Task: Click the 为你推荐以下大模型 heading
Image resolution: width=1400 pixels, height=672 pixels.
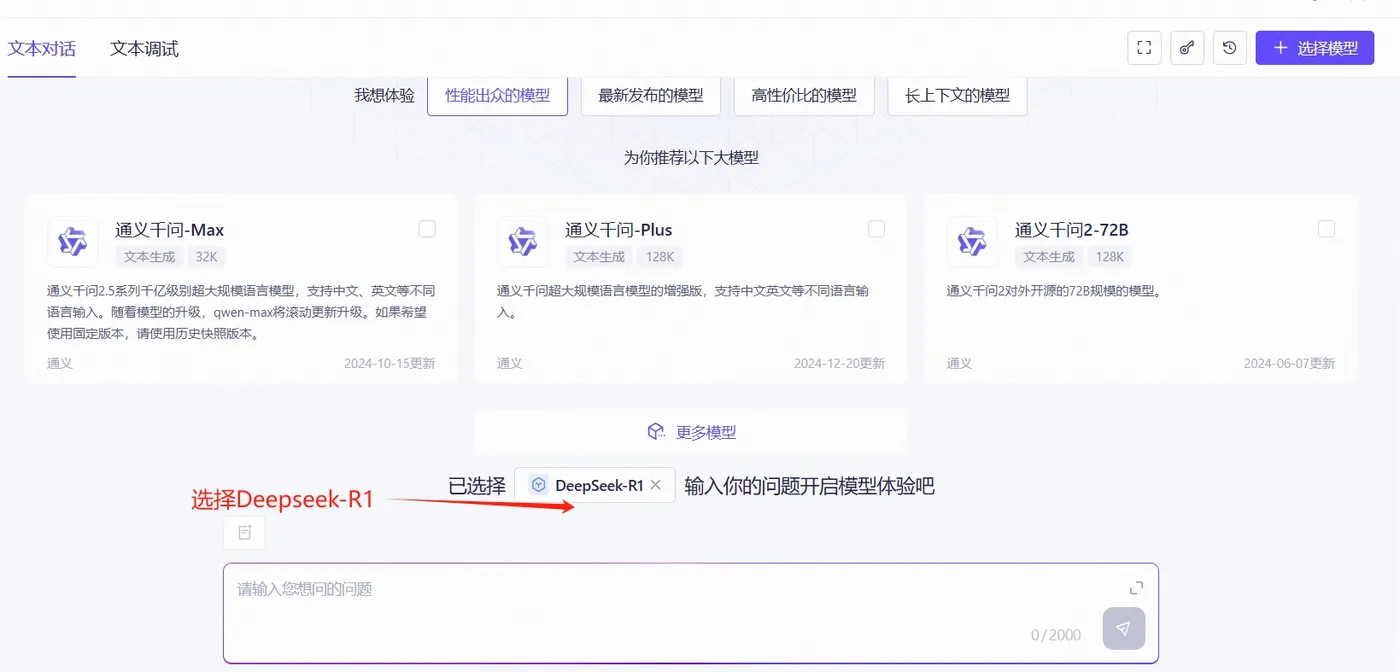Action: tap(691, 157)
